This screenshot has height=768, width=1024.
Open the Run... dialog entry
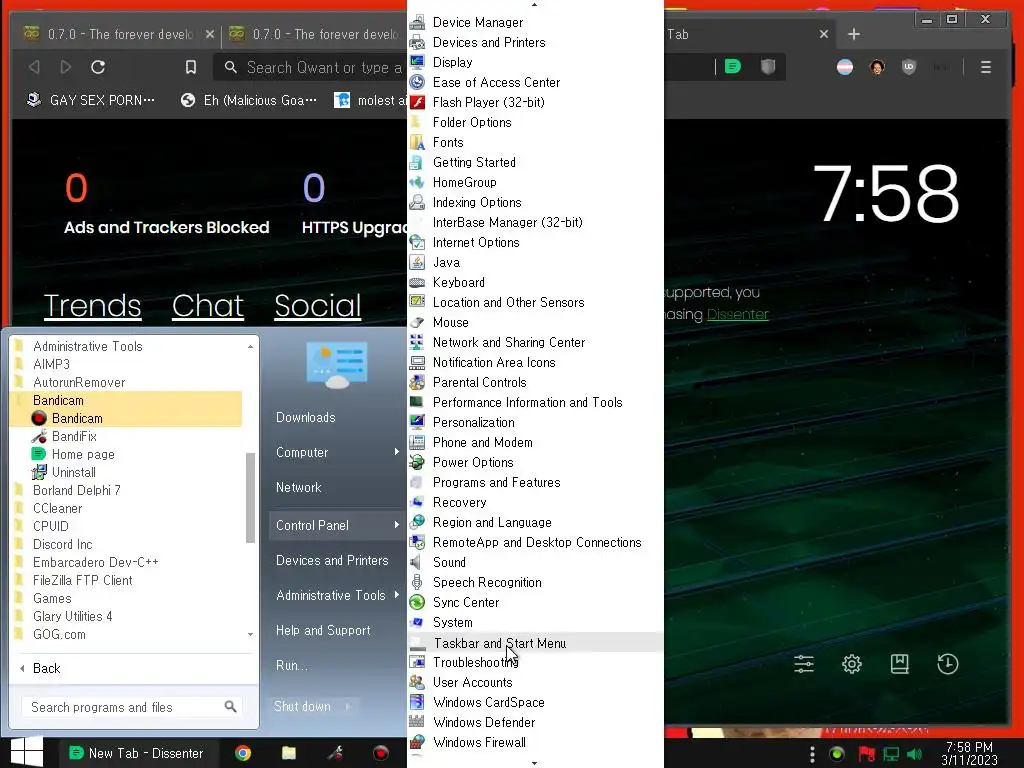[292, 665]
